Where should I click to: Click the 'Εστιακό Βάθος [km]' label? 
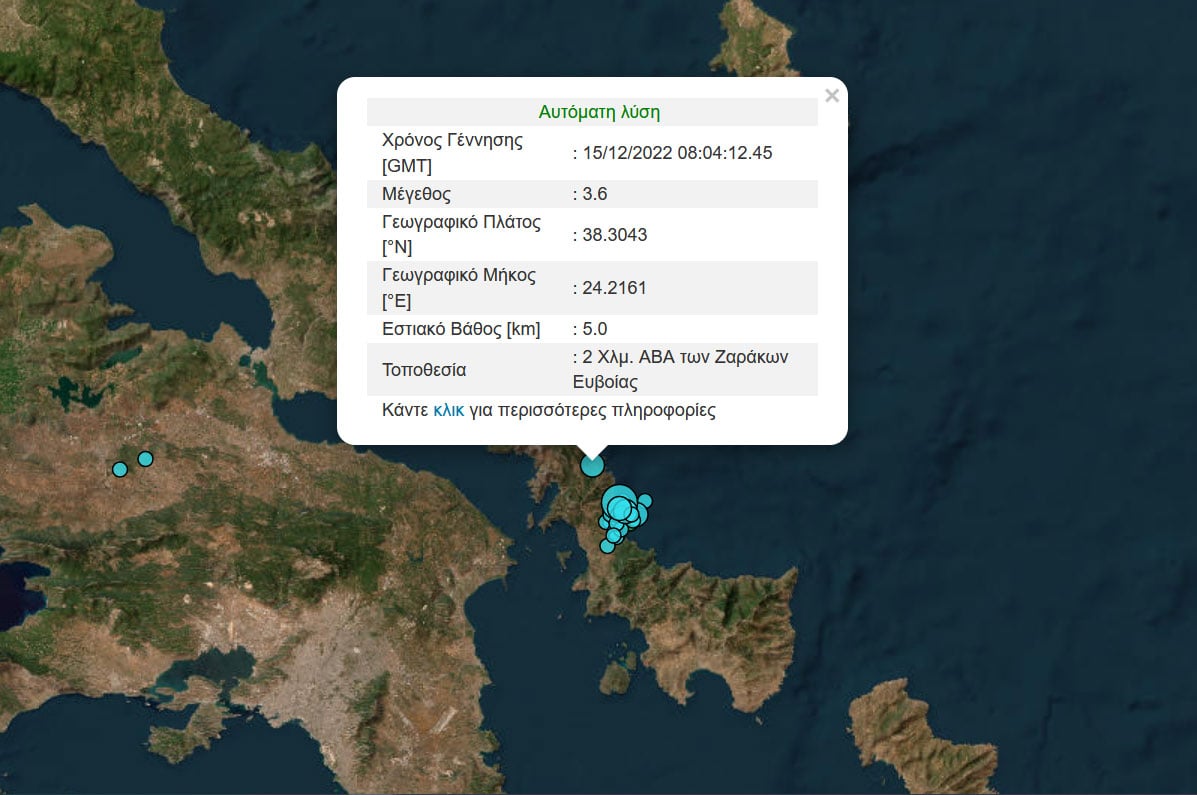[461, 329]
